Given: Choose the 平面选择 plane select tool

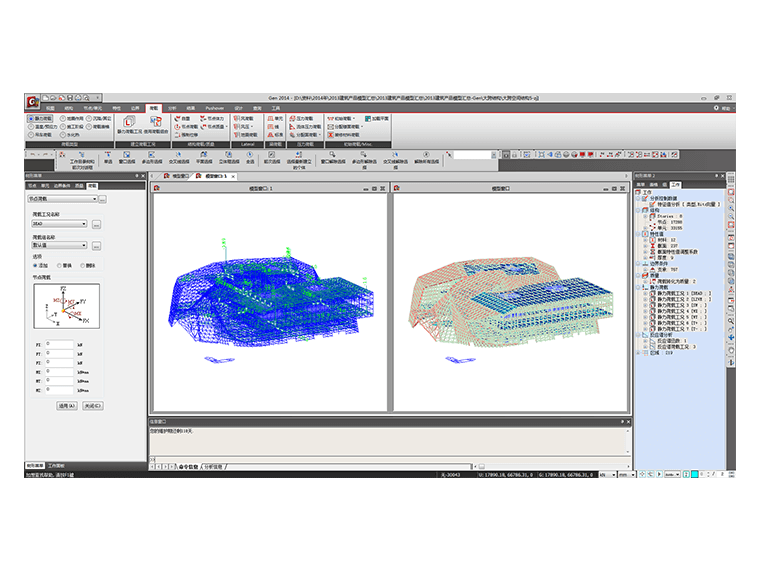Looking at the screenshot, I should point(204,158).
